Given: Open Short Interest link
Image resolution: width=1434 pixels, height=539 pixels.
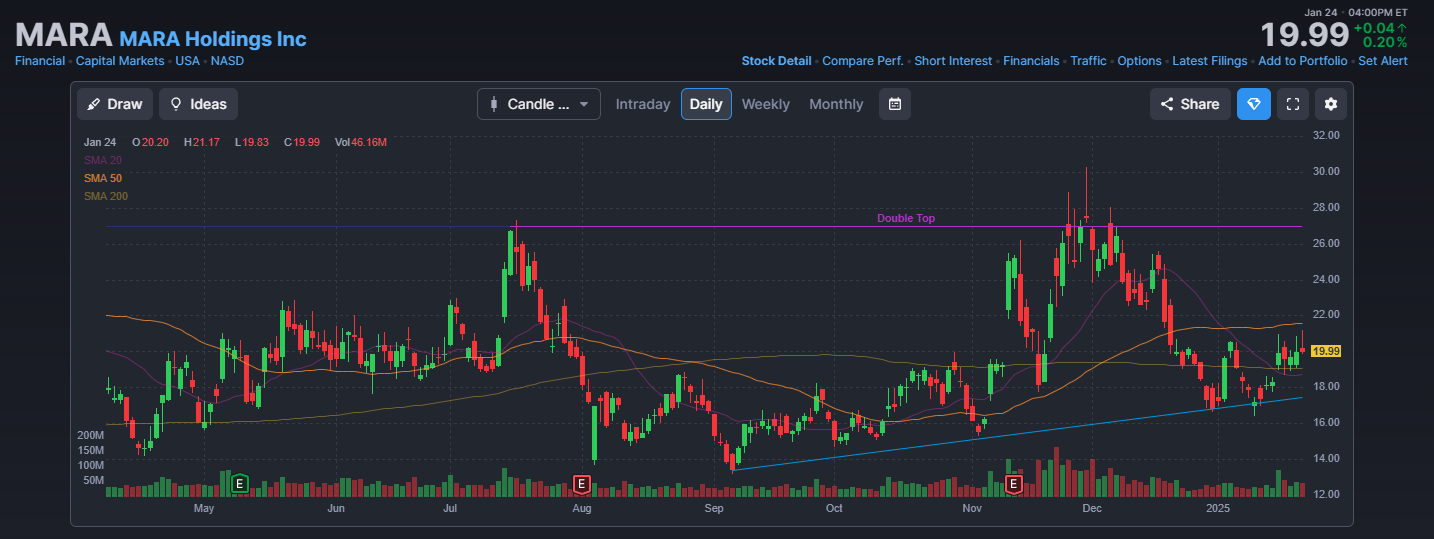Looking at the screenshot, I should (x=953, y=61).
